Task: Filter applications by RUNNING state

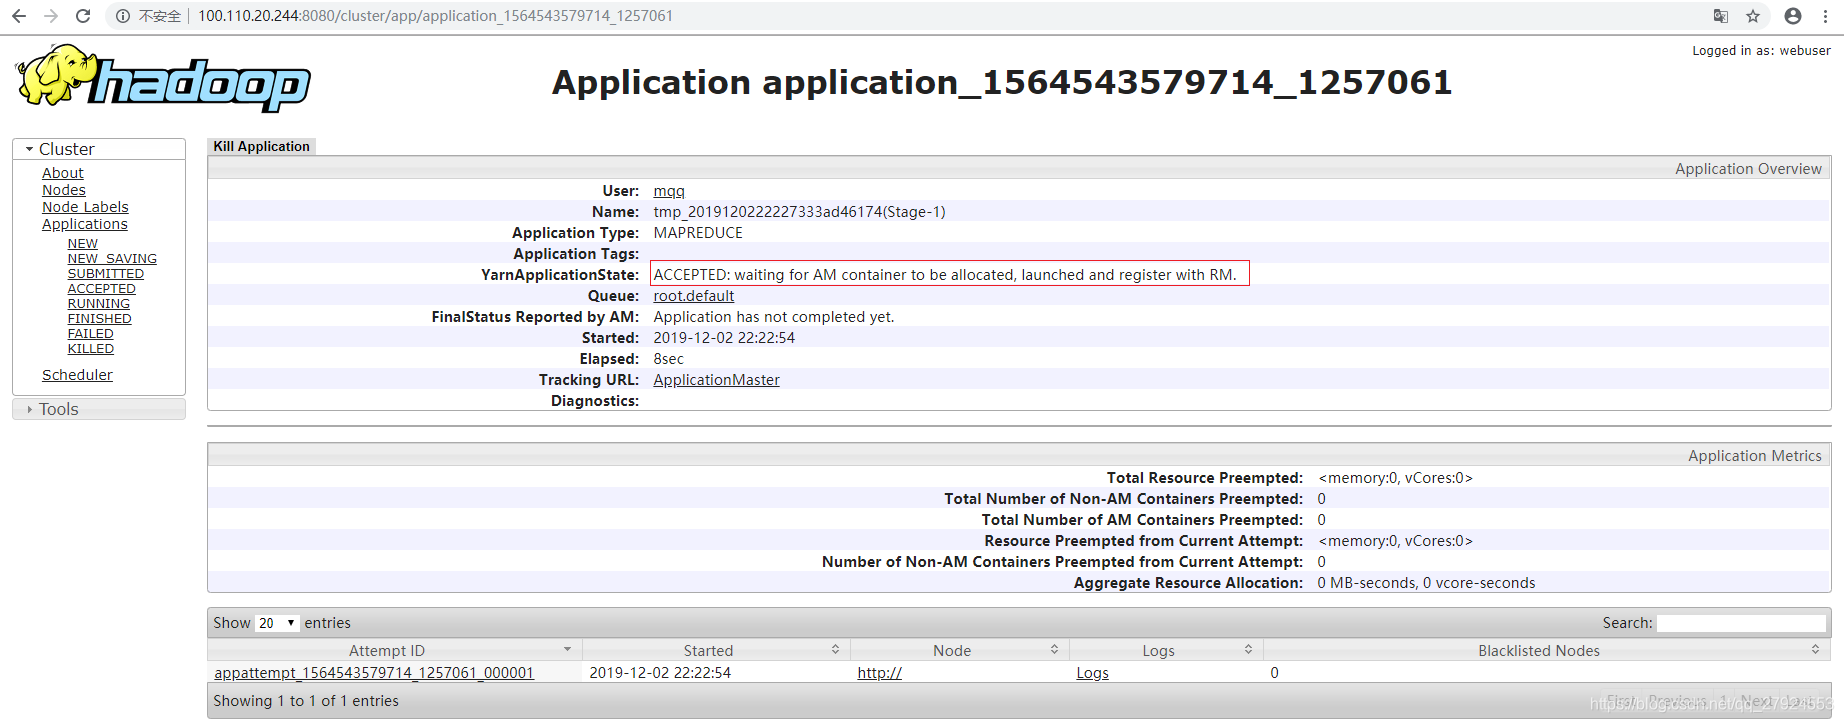Action: (x=98, y=304)
